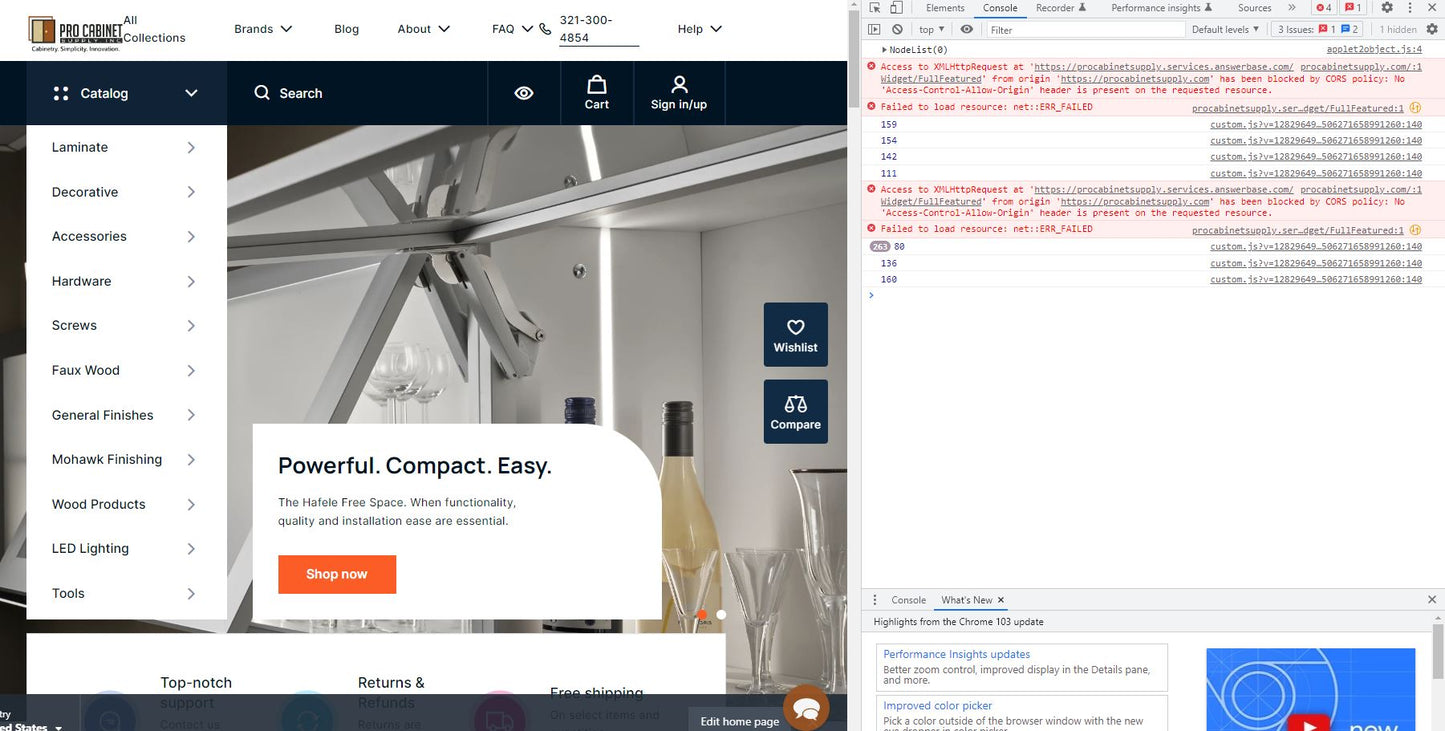The height and width of the screenshot is (731, 1445).
Task: Click the Sign in/up user icon
Action: point(679,93)
